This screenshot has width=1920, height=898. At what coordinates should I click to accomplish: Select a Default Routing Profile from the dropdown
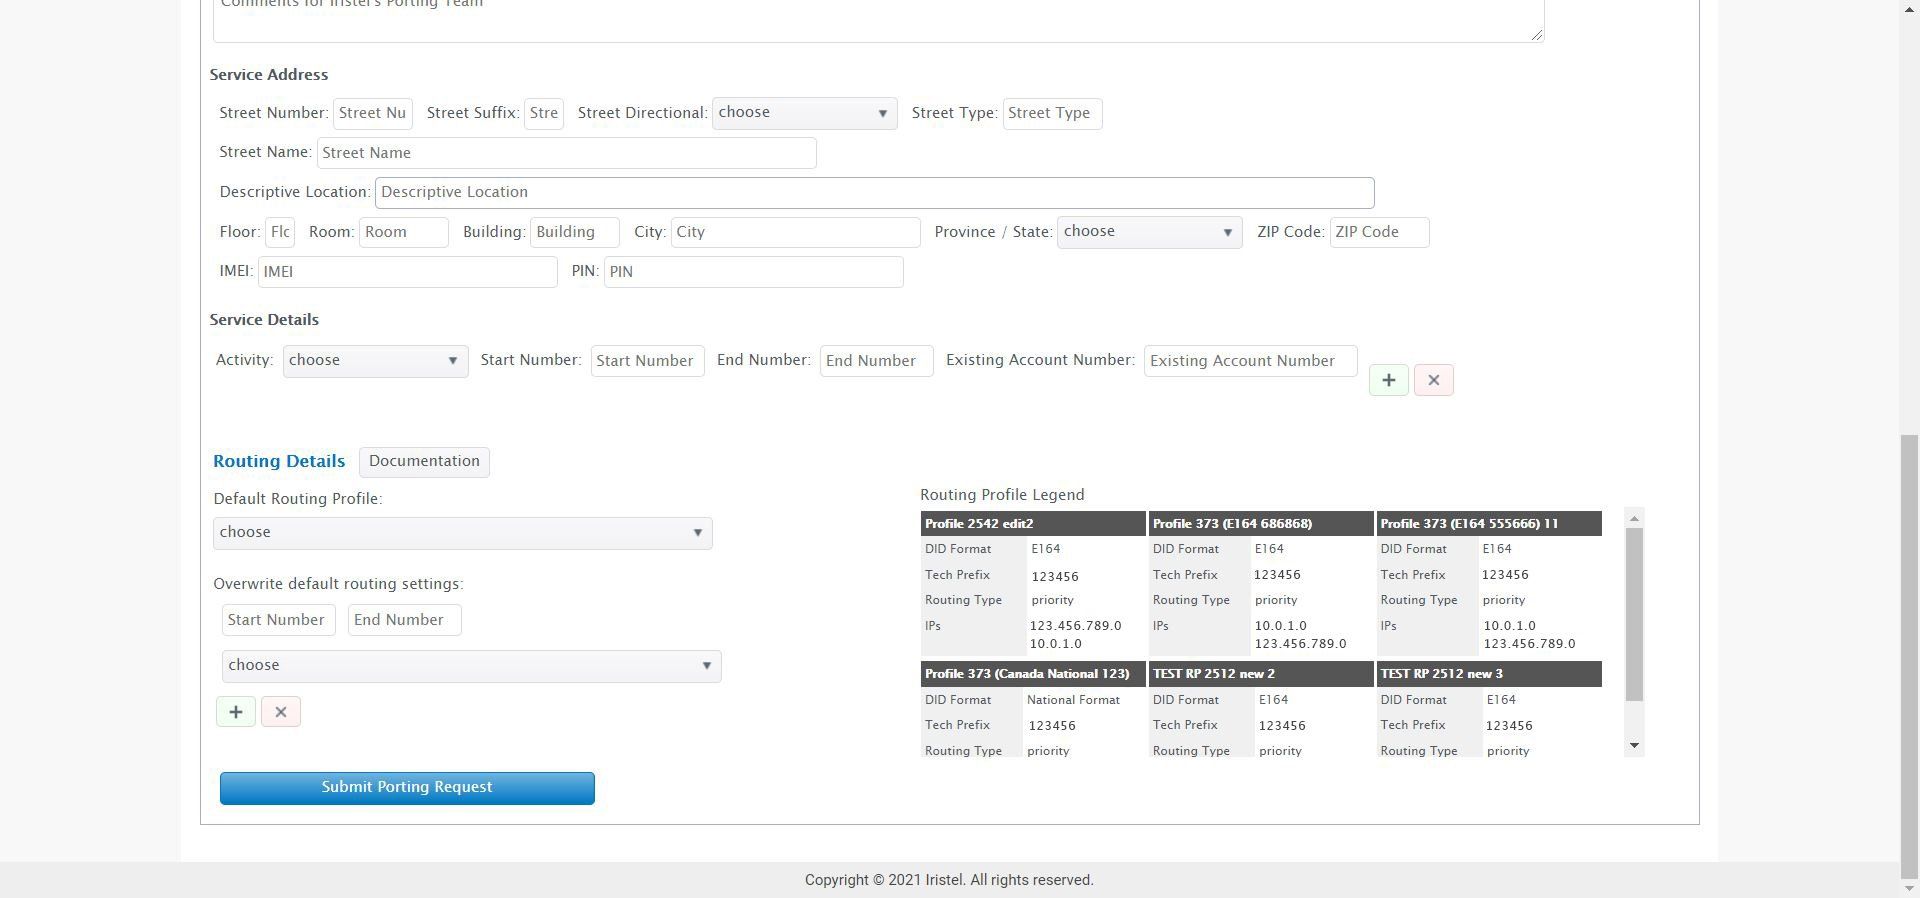pyautogui.click(x=462, y=533)
